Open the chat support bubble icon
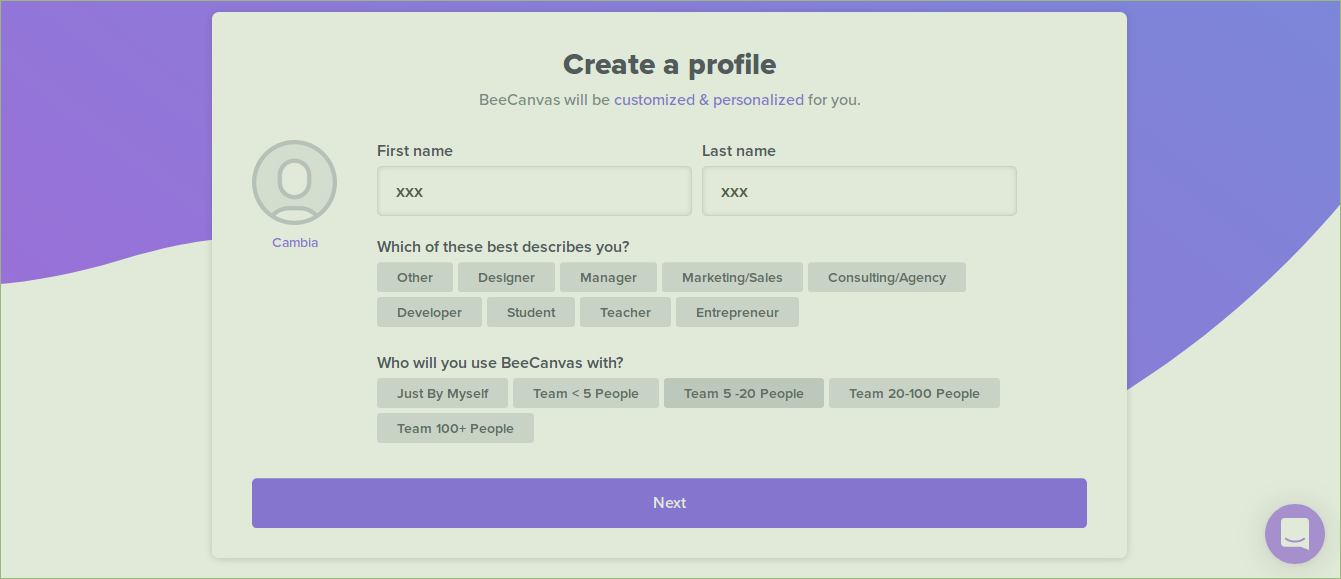This screenshot has width=1341, height=579. [1294, 534]
